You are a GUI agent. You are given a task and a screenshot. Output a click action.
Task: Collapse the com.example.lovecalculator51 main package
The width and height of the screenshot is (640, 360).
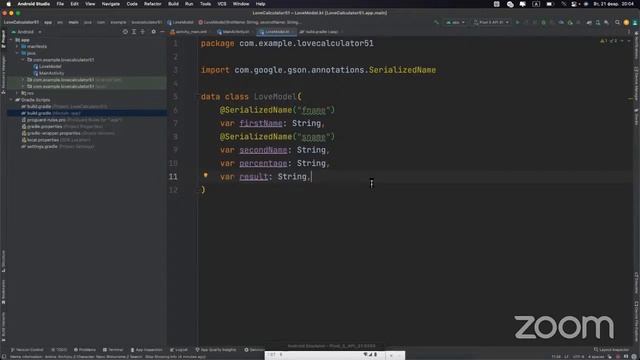pyautogui.click(x=23, y=60)
